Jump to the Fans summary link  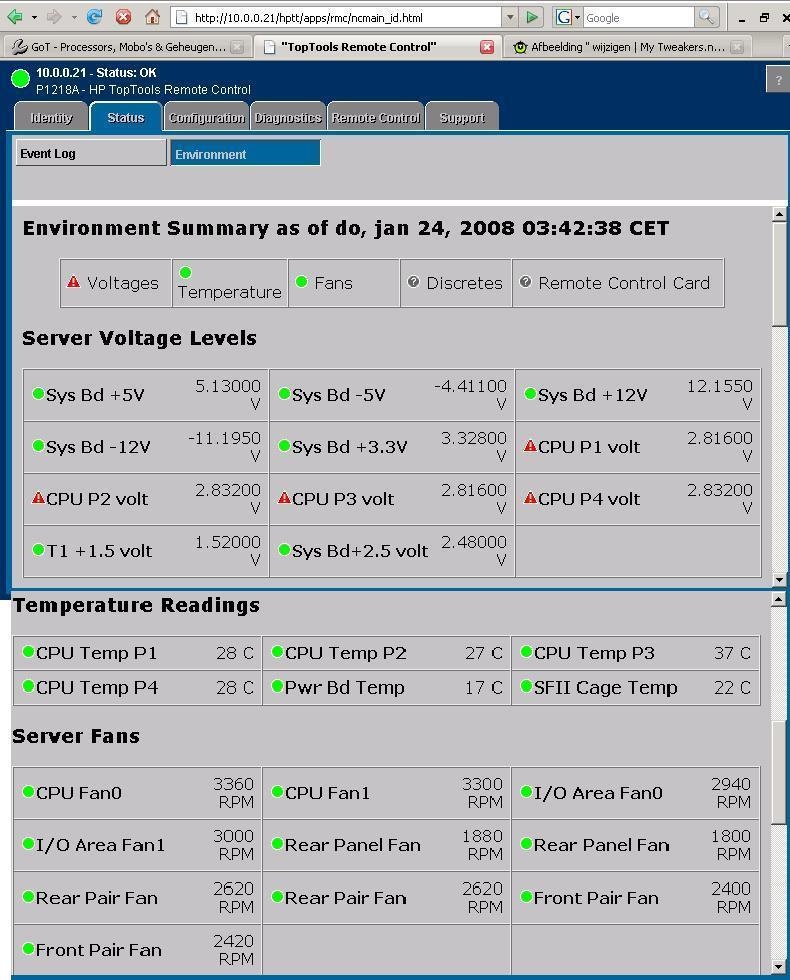point(333,283)
